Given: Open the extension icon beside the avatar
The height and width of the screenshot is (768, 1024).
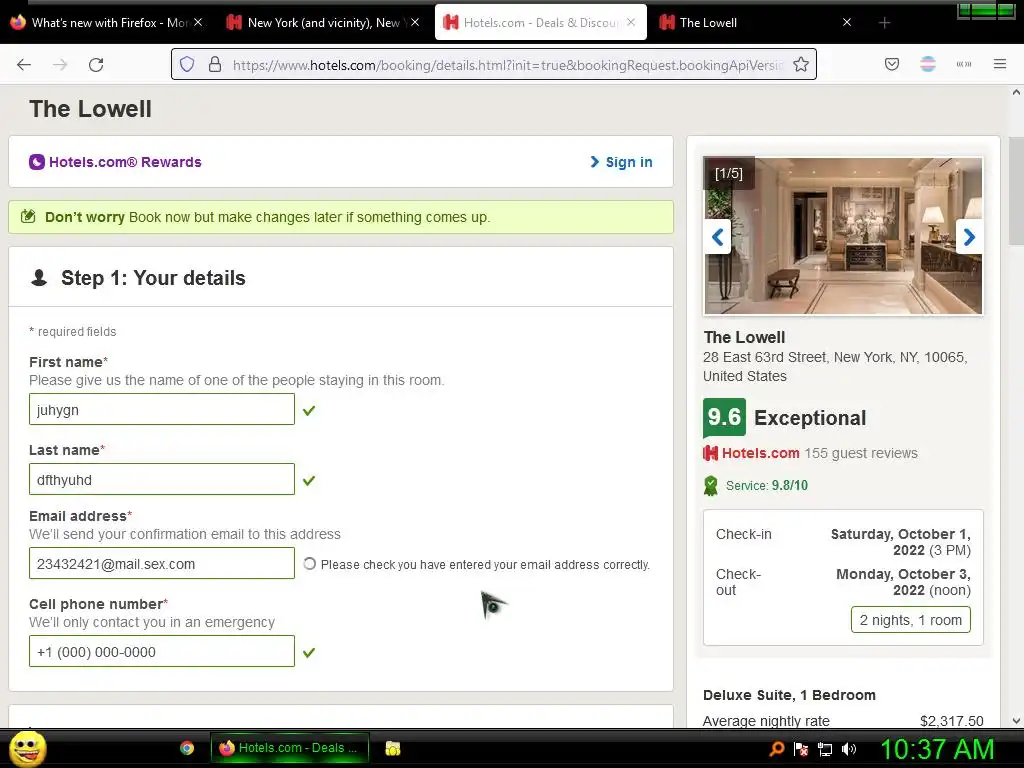Looking at the screenshot, I should click(963, 64).
